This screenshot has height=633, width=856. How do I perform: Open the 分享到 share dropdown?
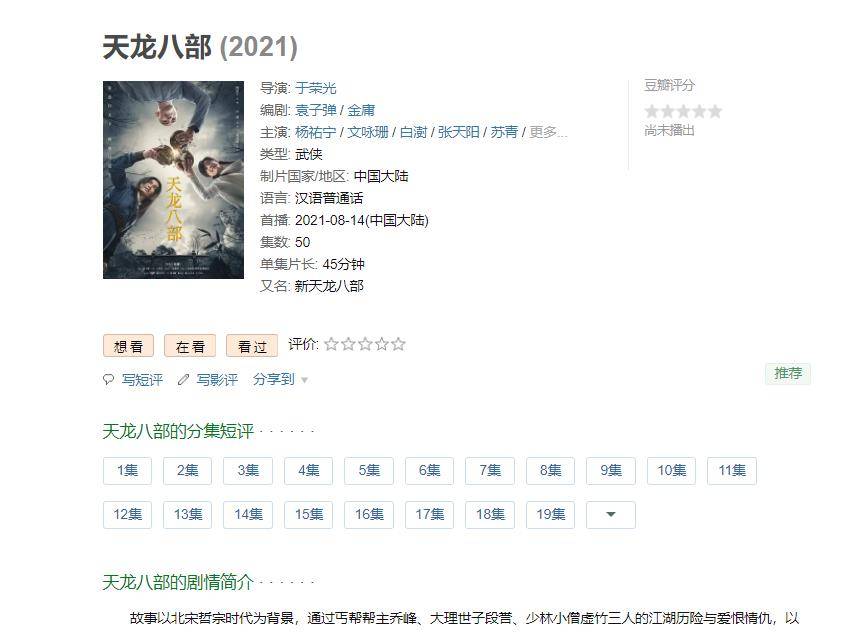(280, 380)
